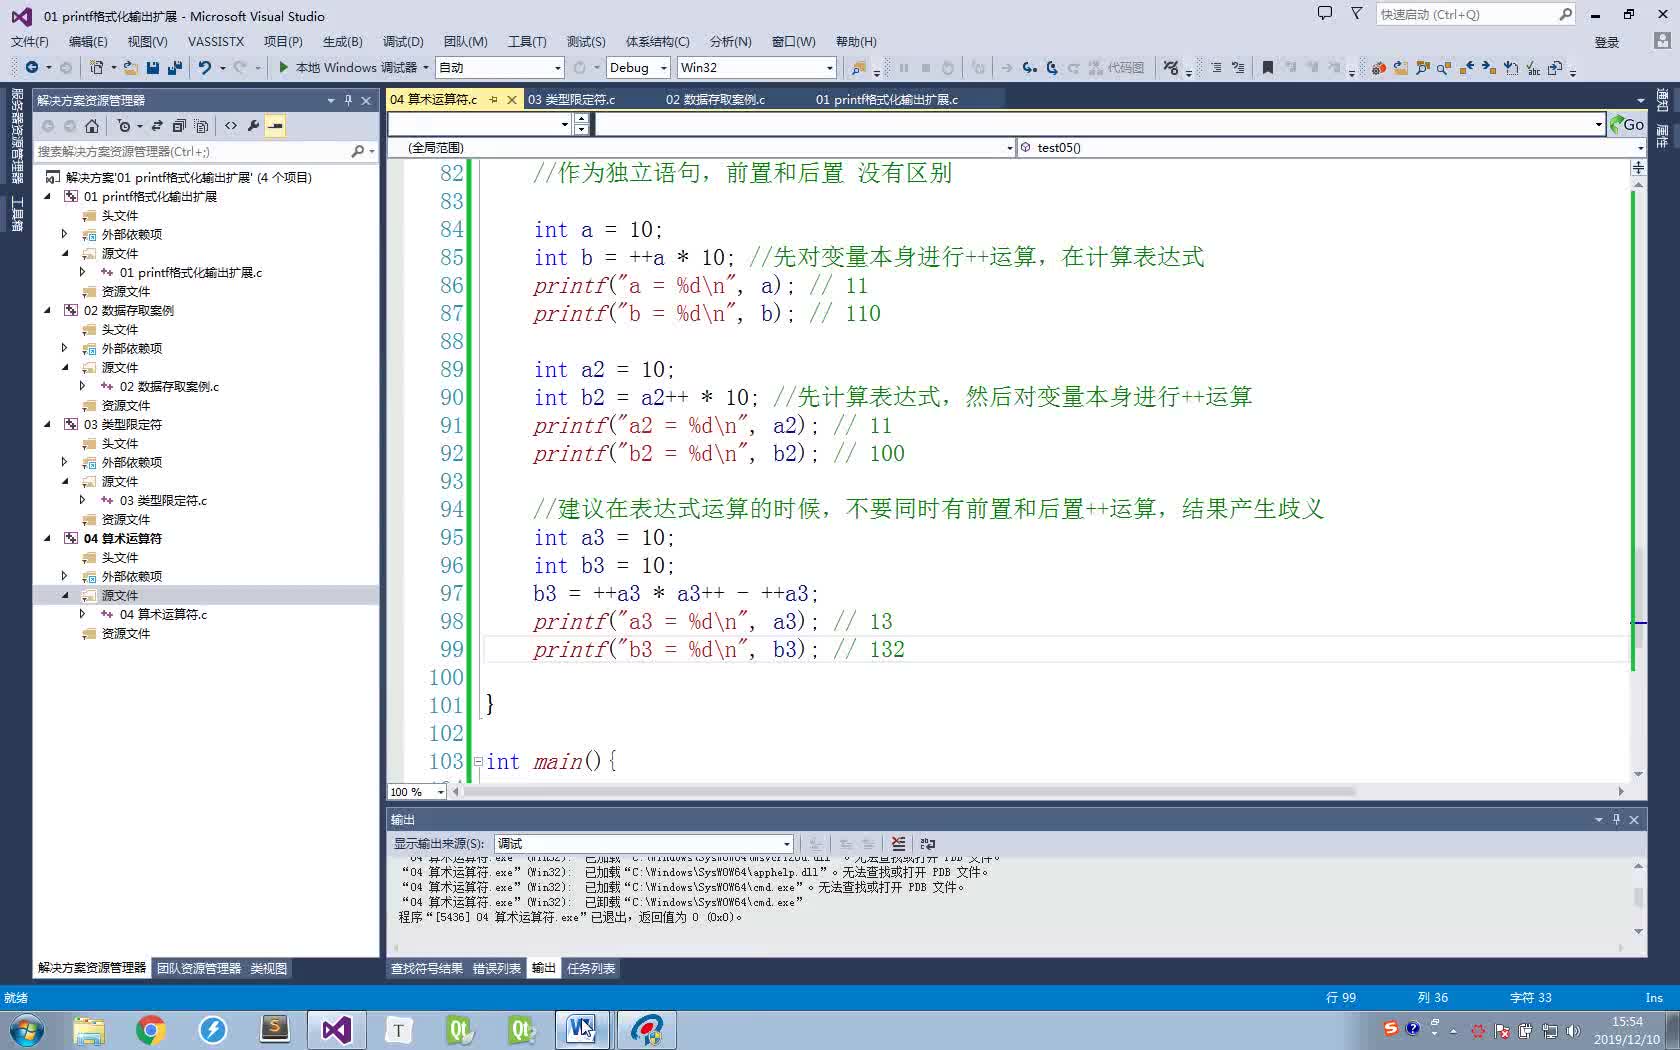Screen dimensions: 1680x1050
Task: Click the feedback chat bubble icon
Action: 1325,13
